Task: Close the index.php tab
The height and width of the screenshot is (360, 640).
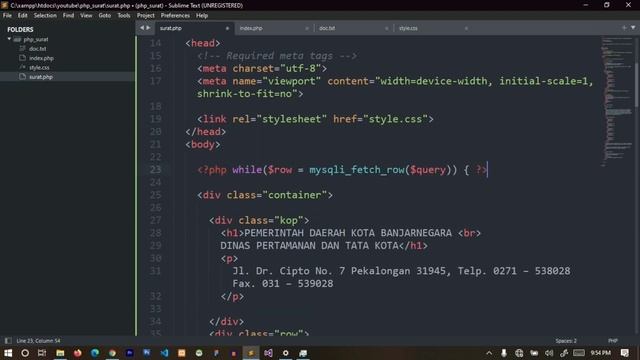Action: coord(307,28)
